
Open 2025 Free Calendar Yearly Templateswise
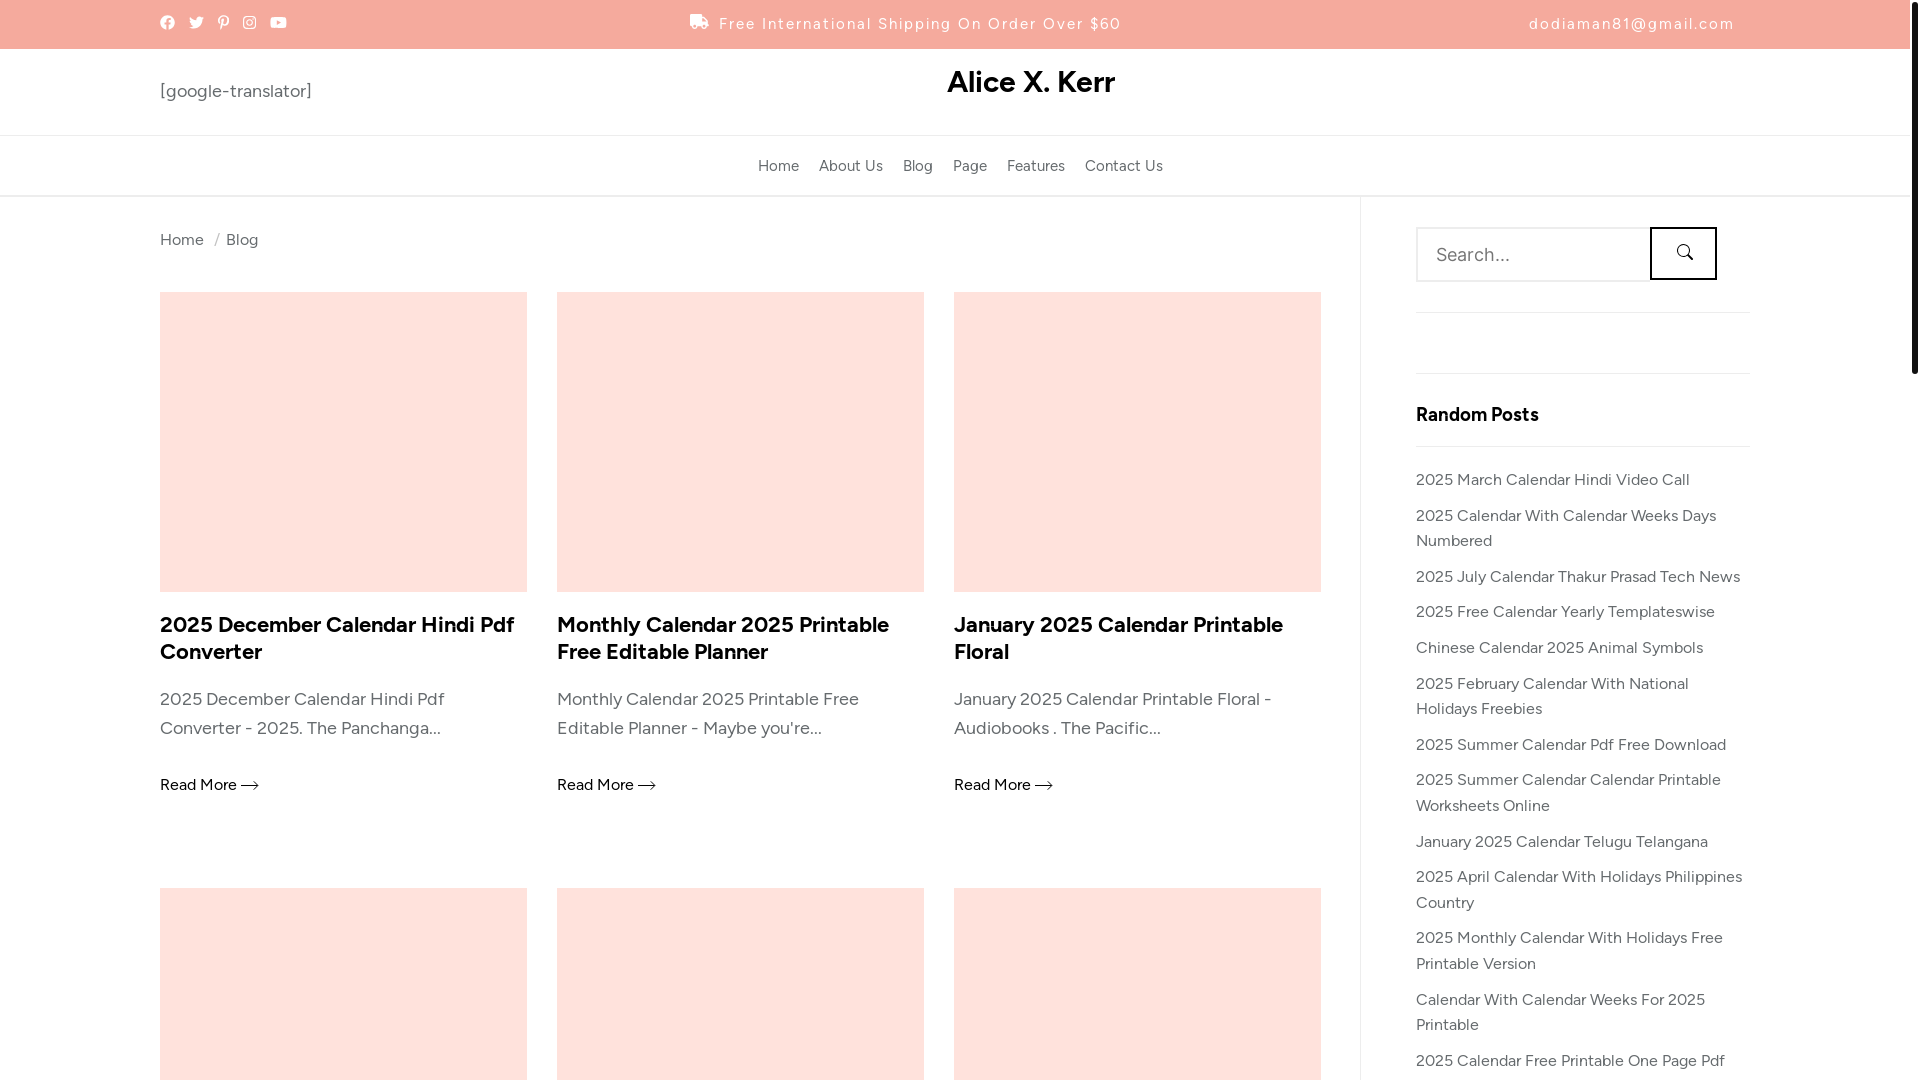pos(1565,612)
